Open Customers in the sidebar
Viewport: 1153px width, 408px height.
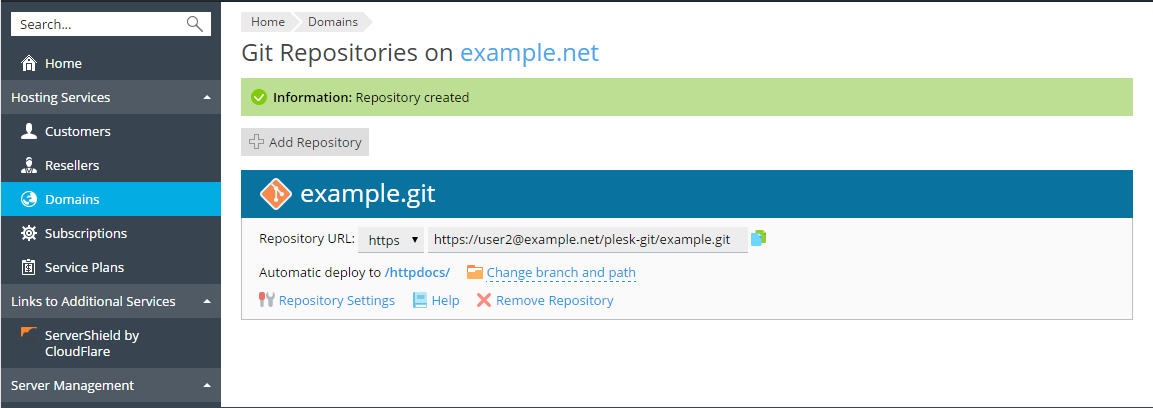pyautogui.click(x=77, y=132)
